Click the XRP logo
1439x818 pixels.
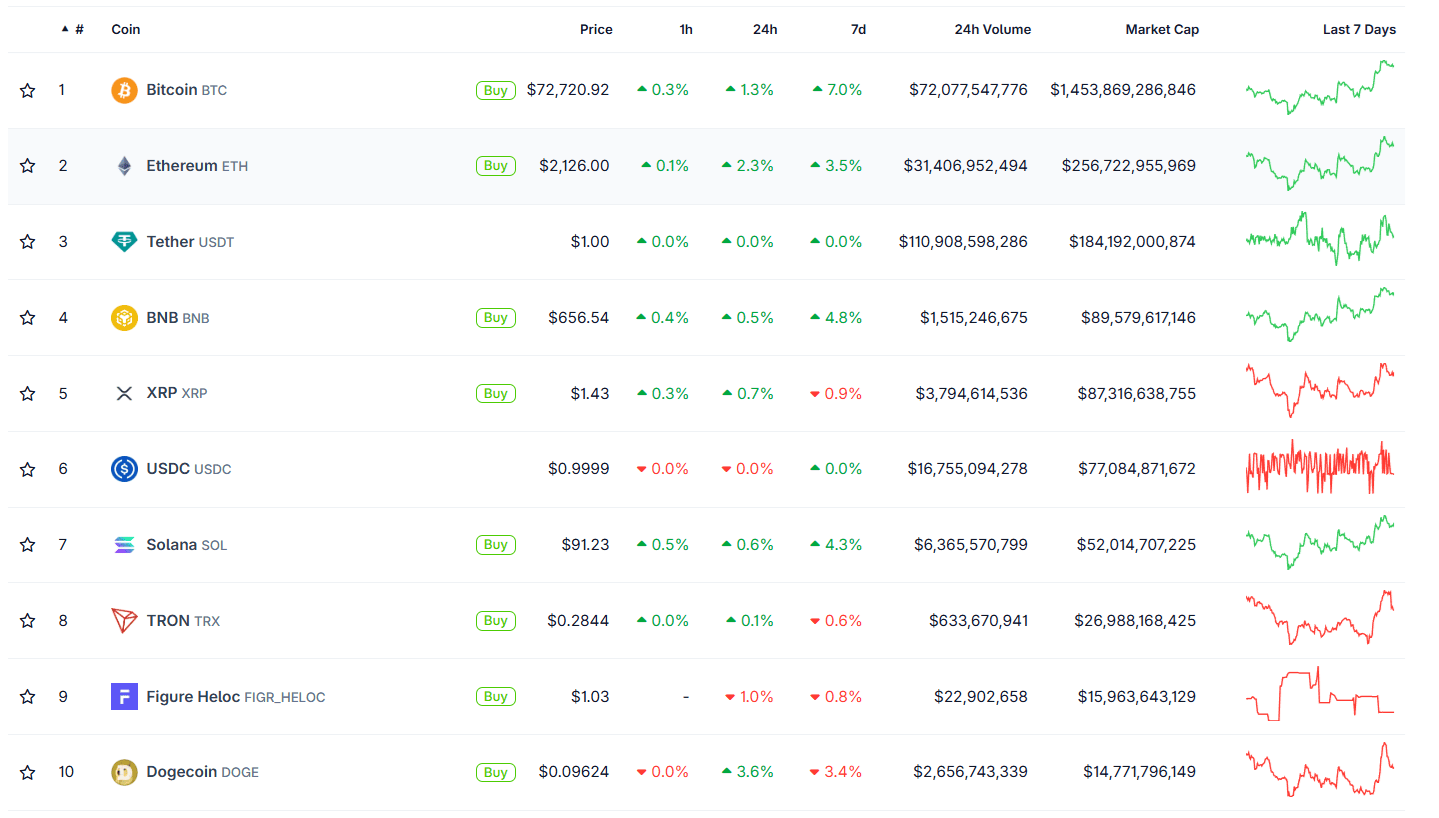click(123, 393)
